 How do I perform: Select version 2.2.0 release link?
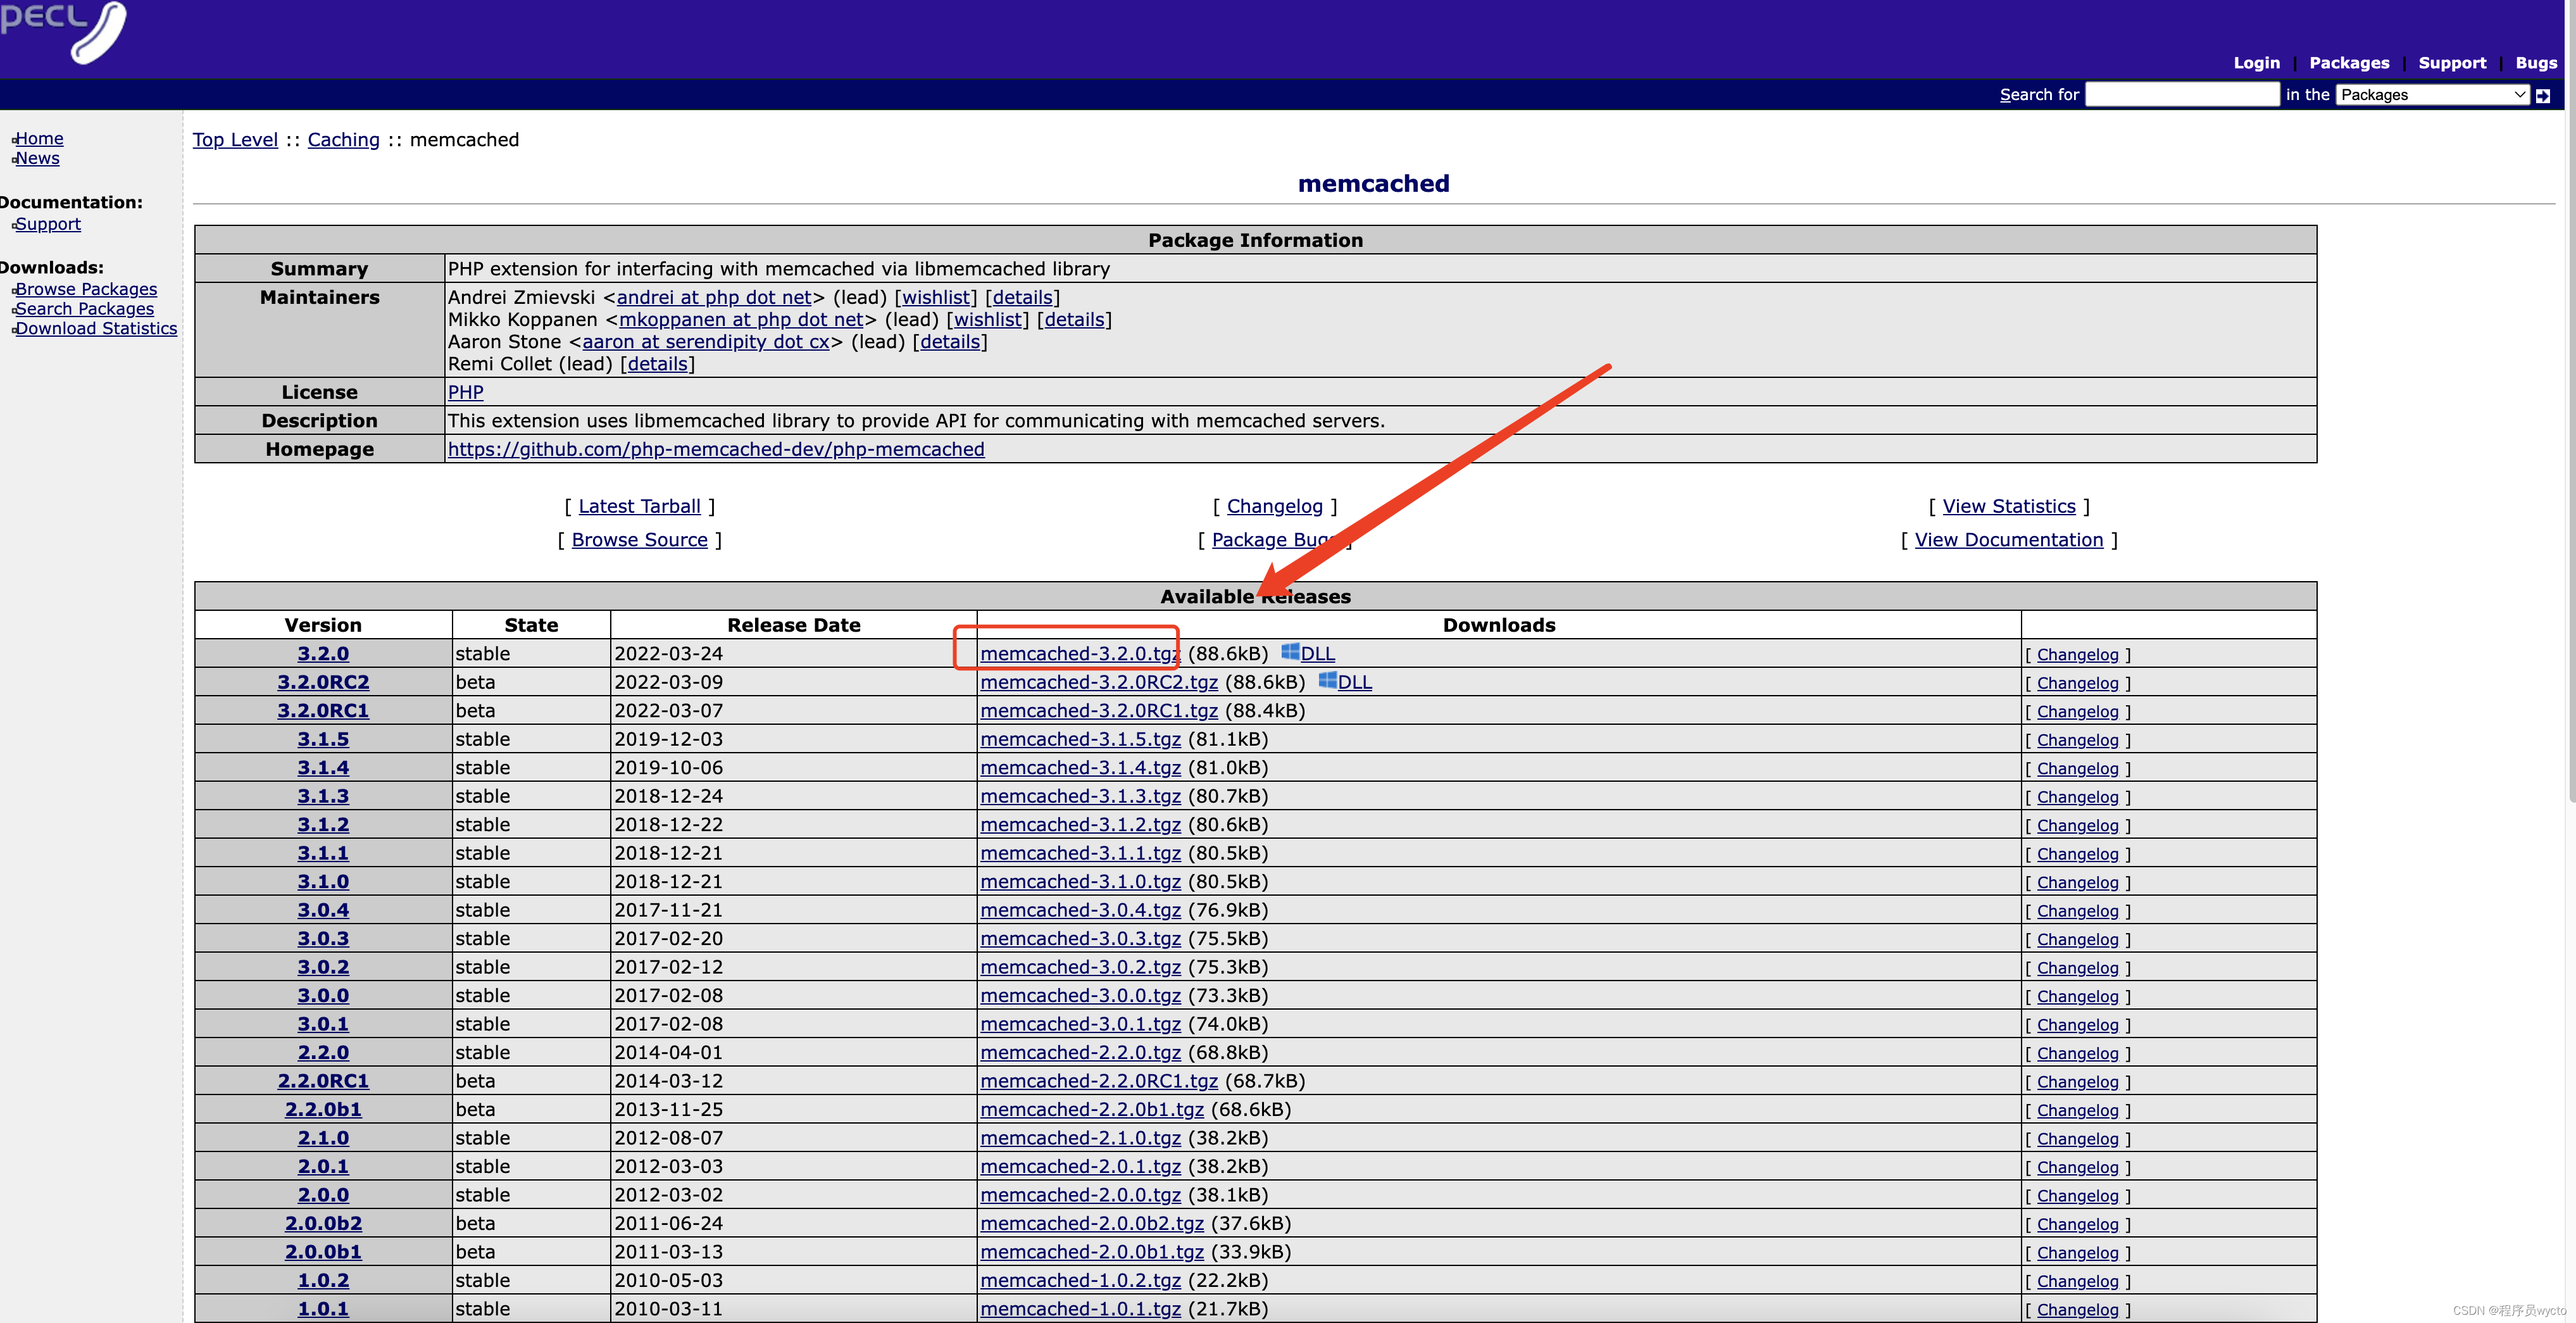tap(323, 1051)
